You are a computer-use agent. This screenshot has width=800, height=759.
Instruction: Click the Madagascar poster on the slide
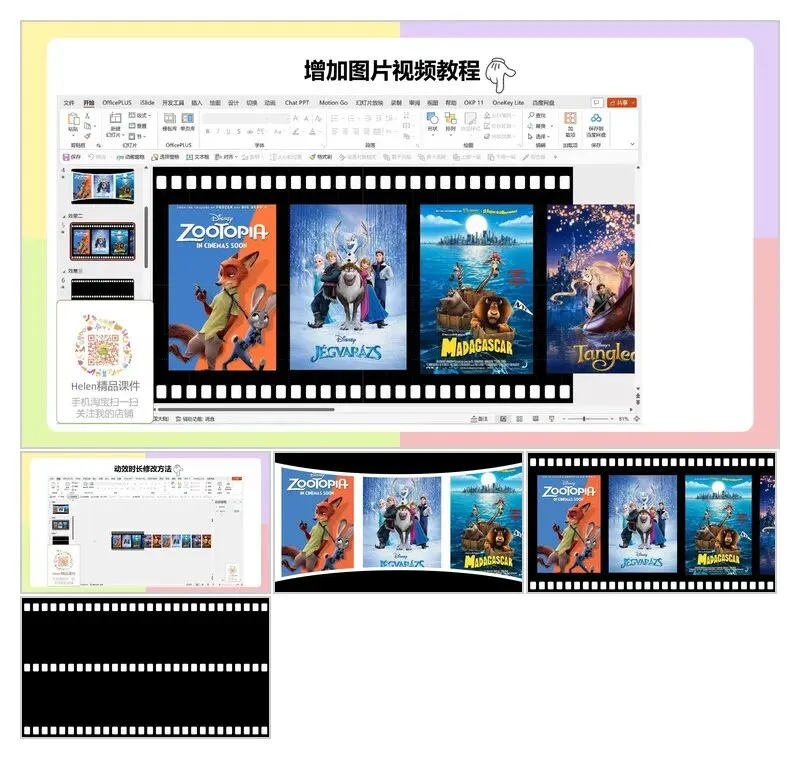click(x=477, y=288)
